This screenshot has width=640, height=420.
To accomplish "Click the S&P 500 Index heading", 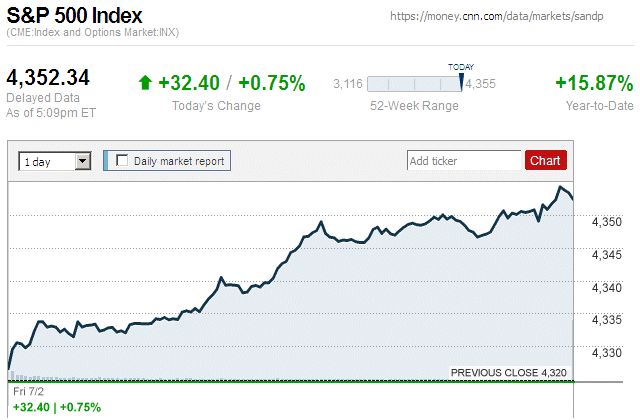I will (x=75, y=17).
